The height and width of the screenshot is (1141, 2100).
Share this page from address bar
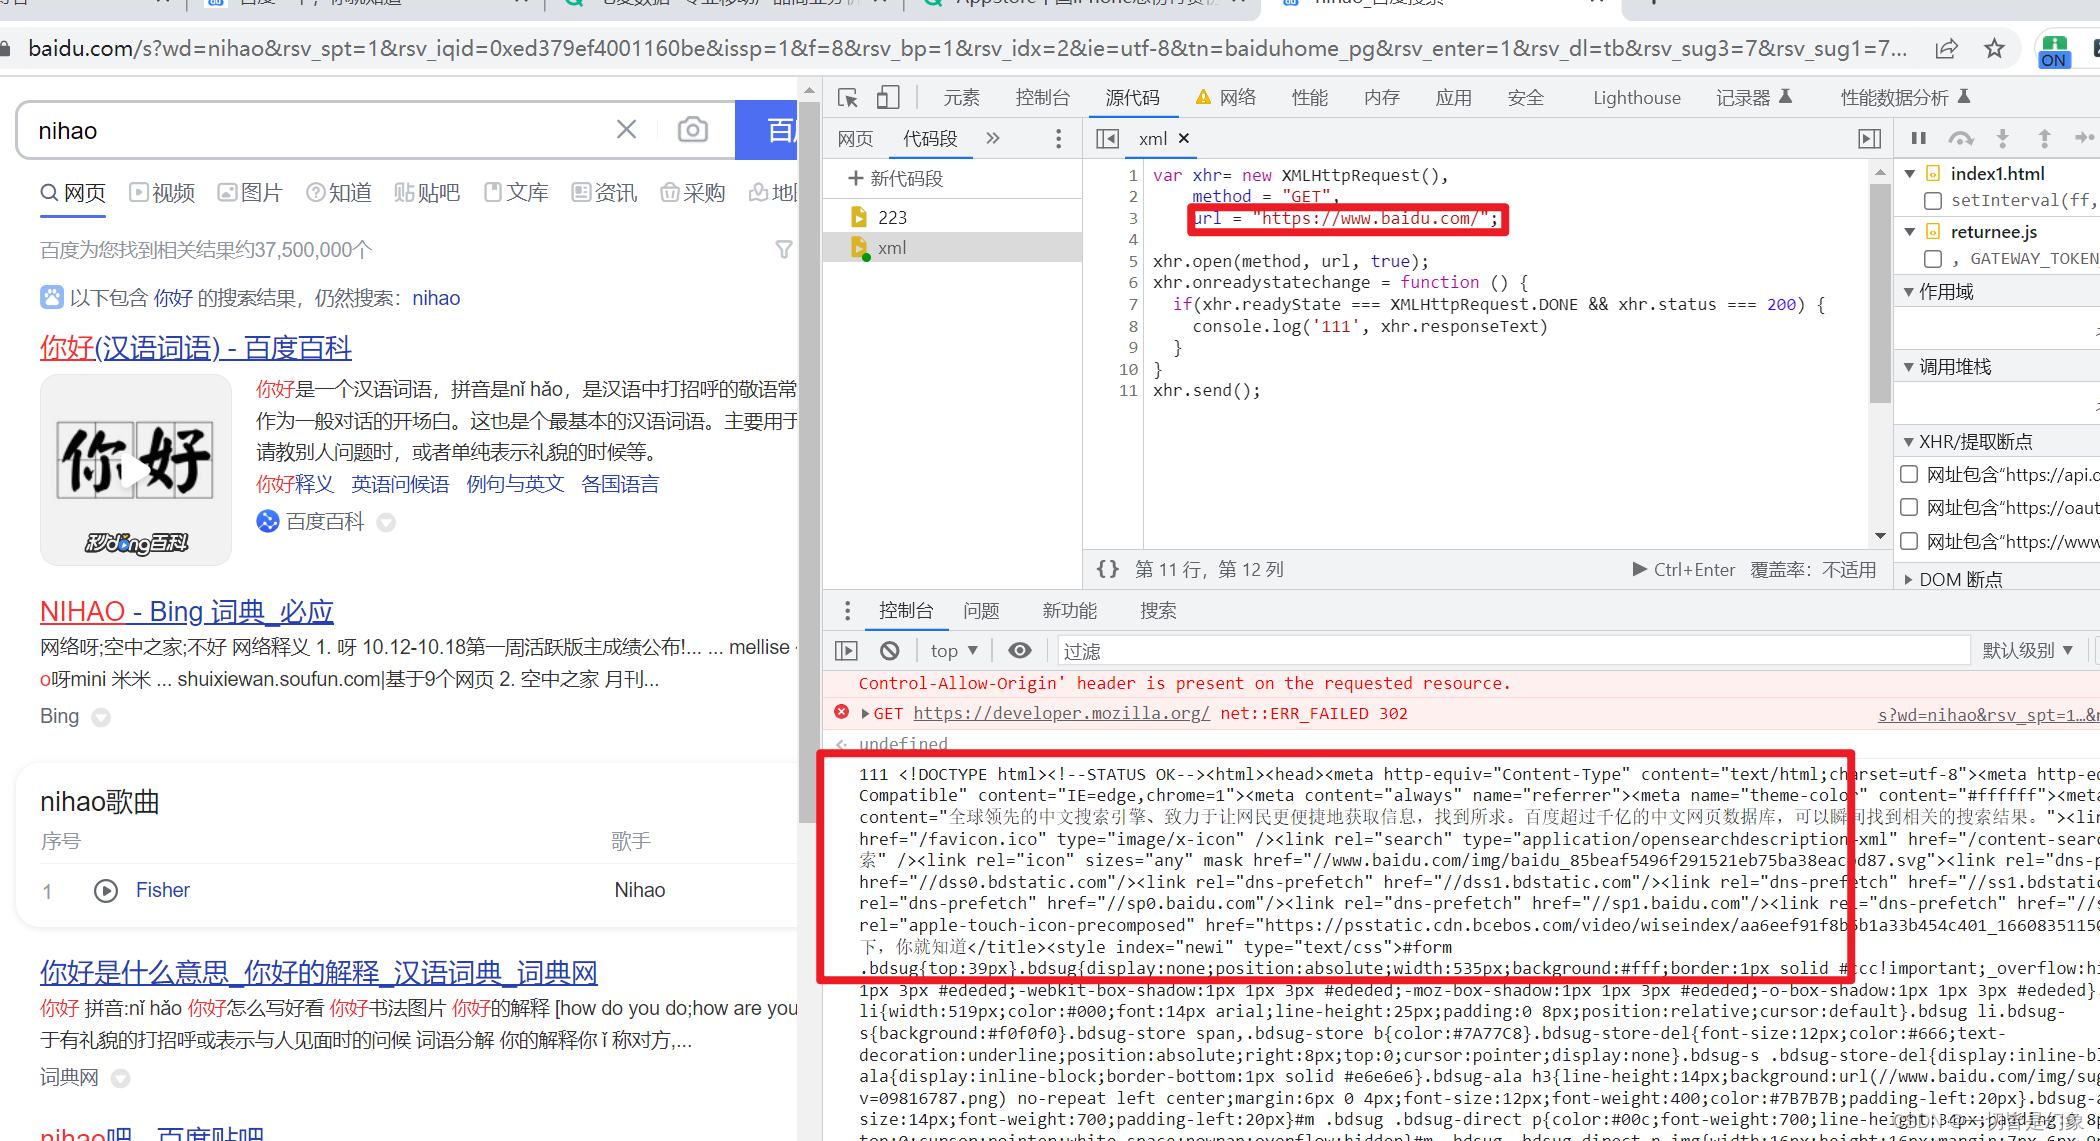(x=1946, y=48)
